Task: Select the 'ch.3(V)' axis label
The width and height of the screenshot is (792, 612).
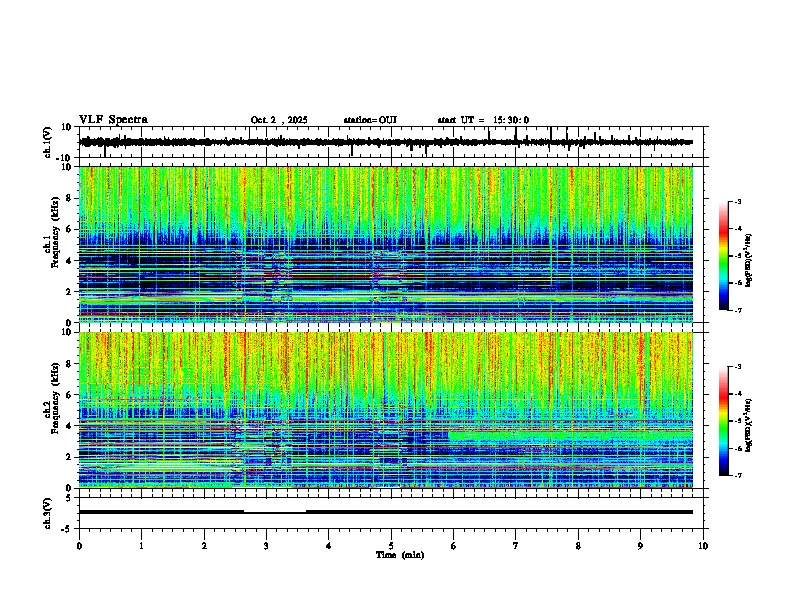Action: [x=47, y=513]
